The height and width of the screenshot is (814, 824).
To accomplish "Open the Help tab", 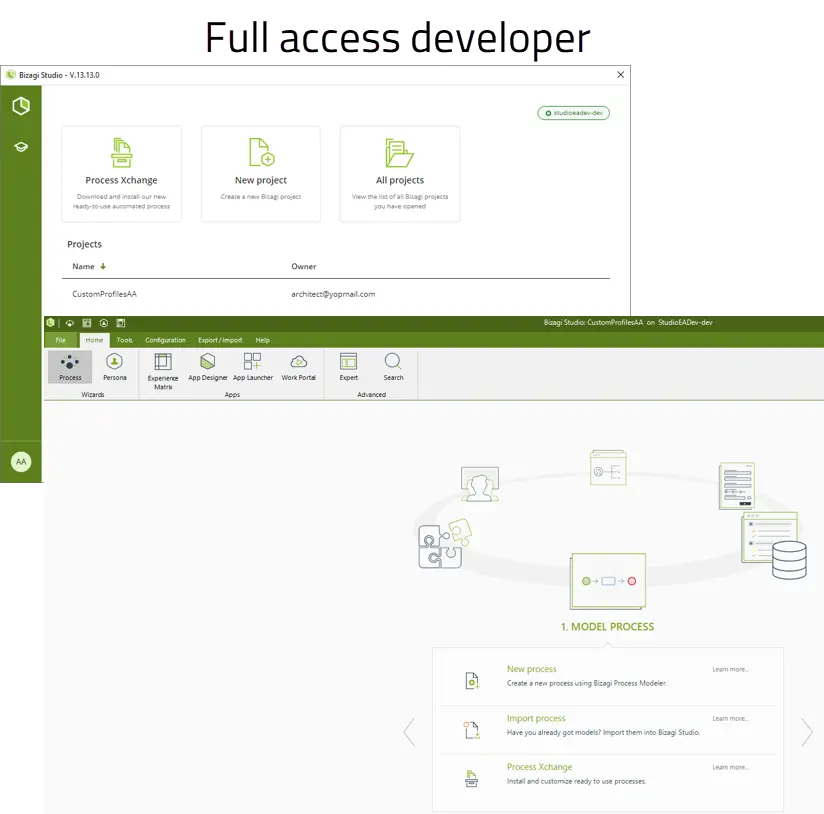I will pos(263,340).
